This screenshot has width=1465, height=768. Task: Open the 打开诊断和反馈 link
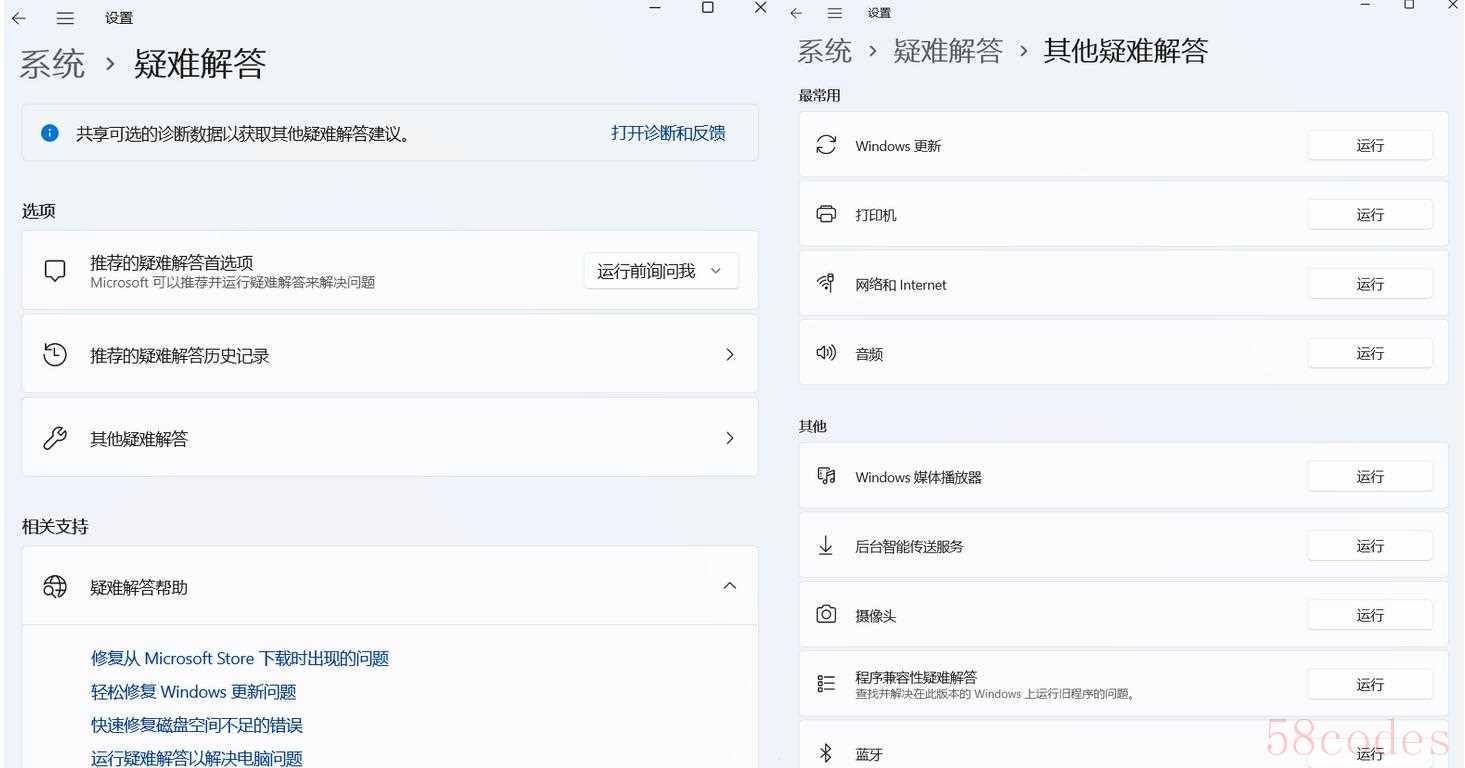668,133
